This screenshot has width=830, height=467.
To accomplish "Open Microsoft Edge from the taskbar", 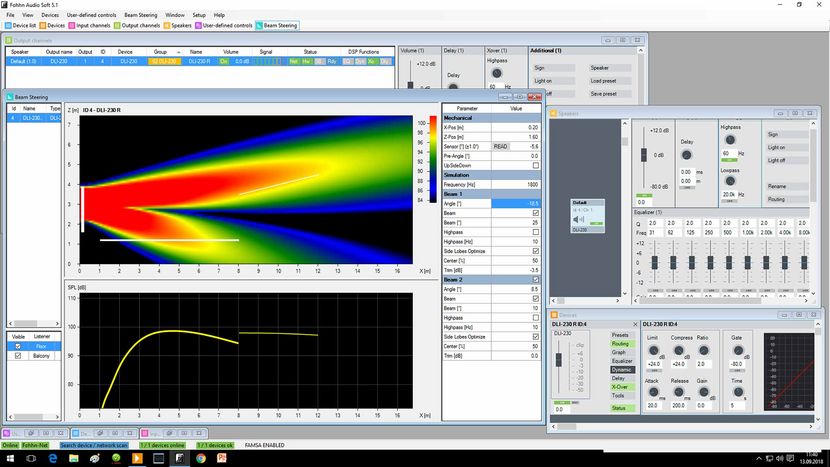I will click(x=52, y=459).
